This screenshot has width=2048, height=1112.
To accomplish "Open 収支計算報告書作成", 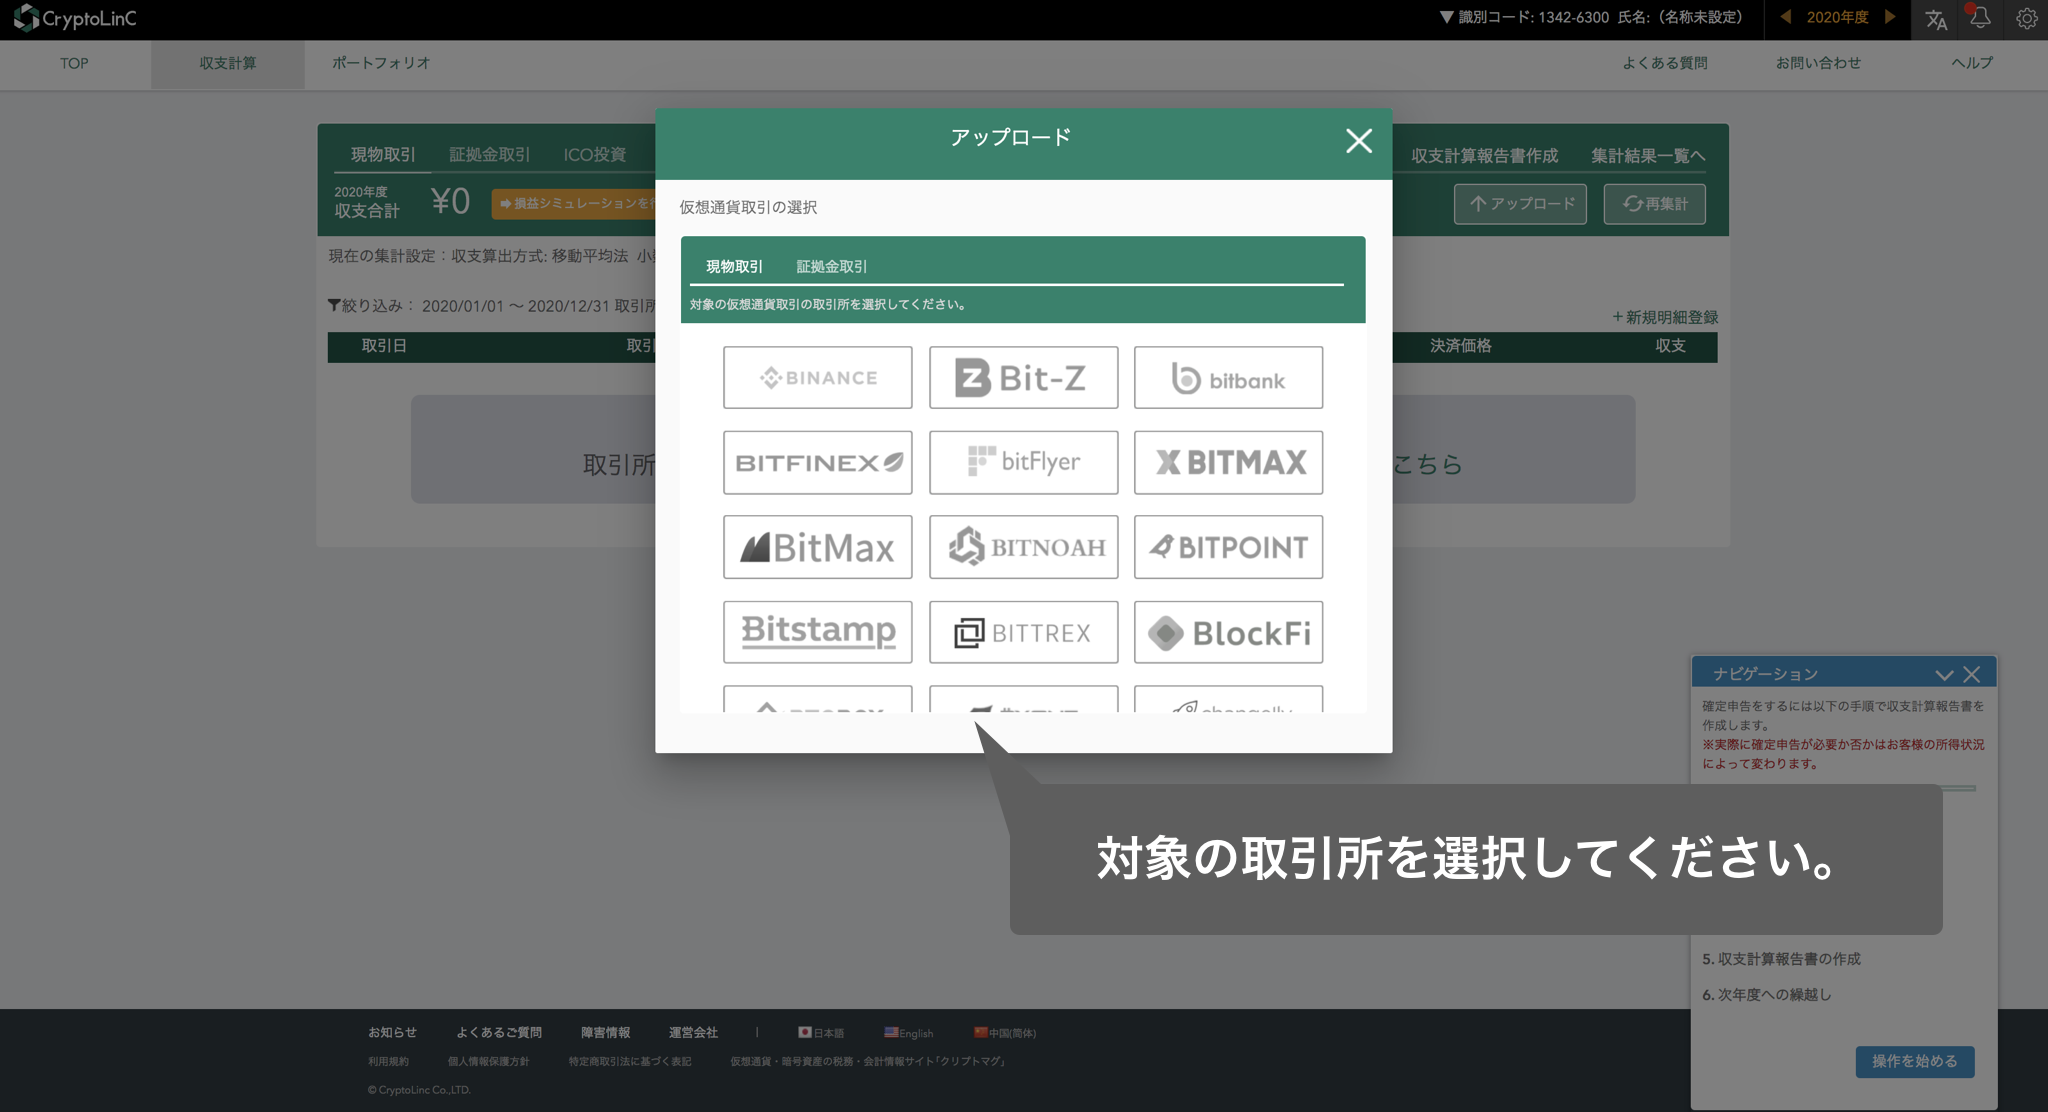I will coord(1484,156).
